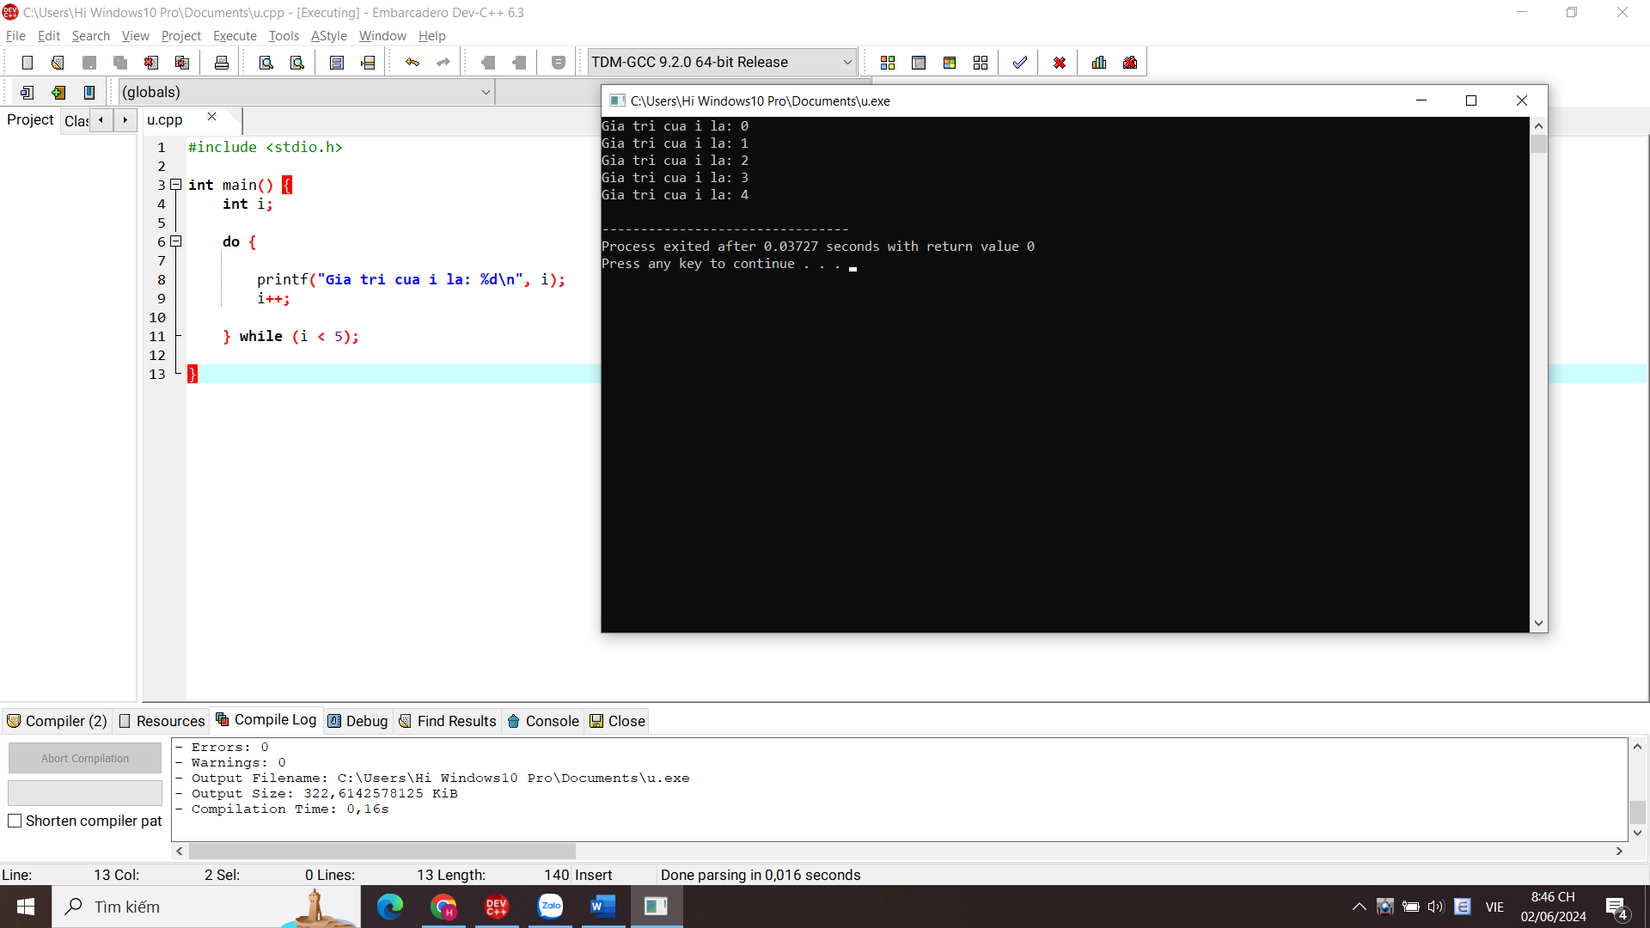1650x928 pixels.
Task: Close the u.cpp tab
Action: tap(212, 117)
